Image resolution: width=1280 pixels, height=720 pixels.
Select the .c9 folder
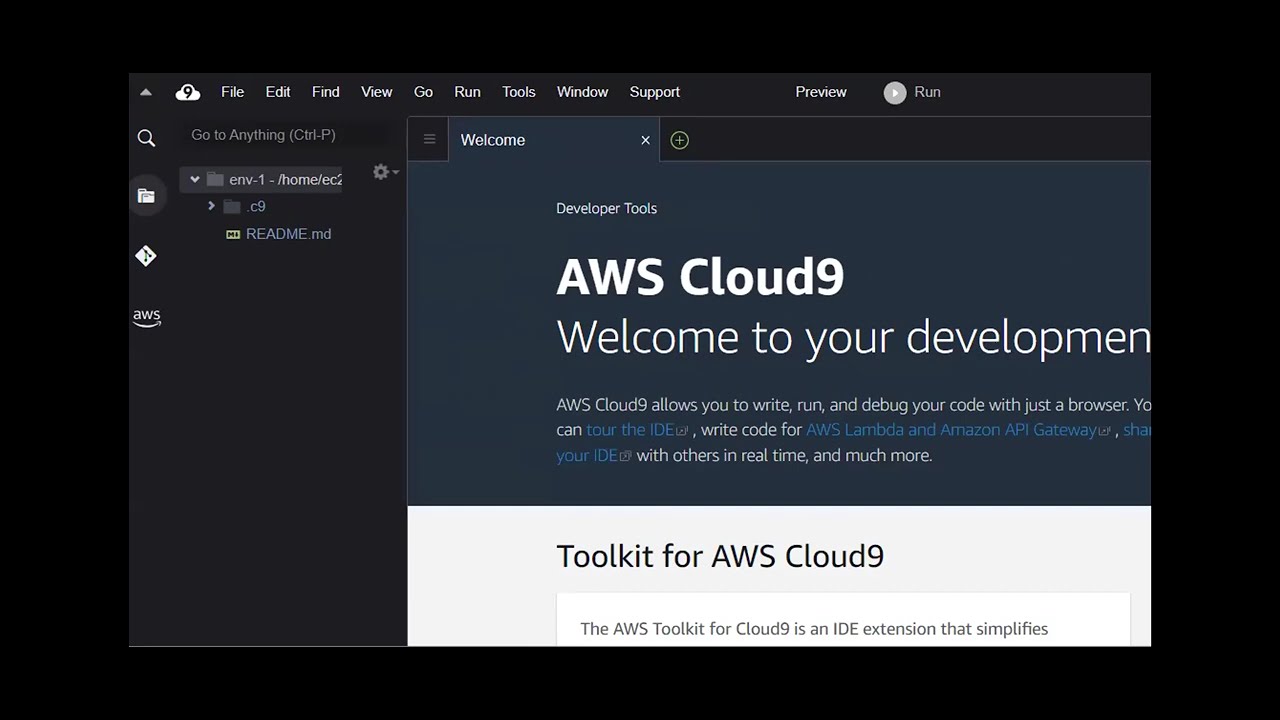pos(256,207)
